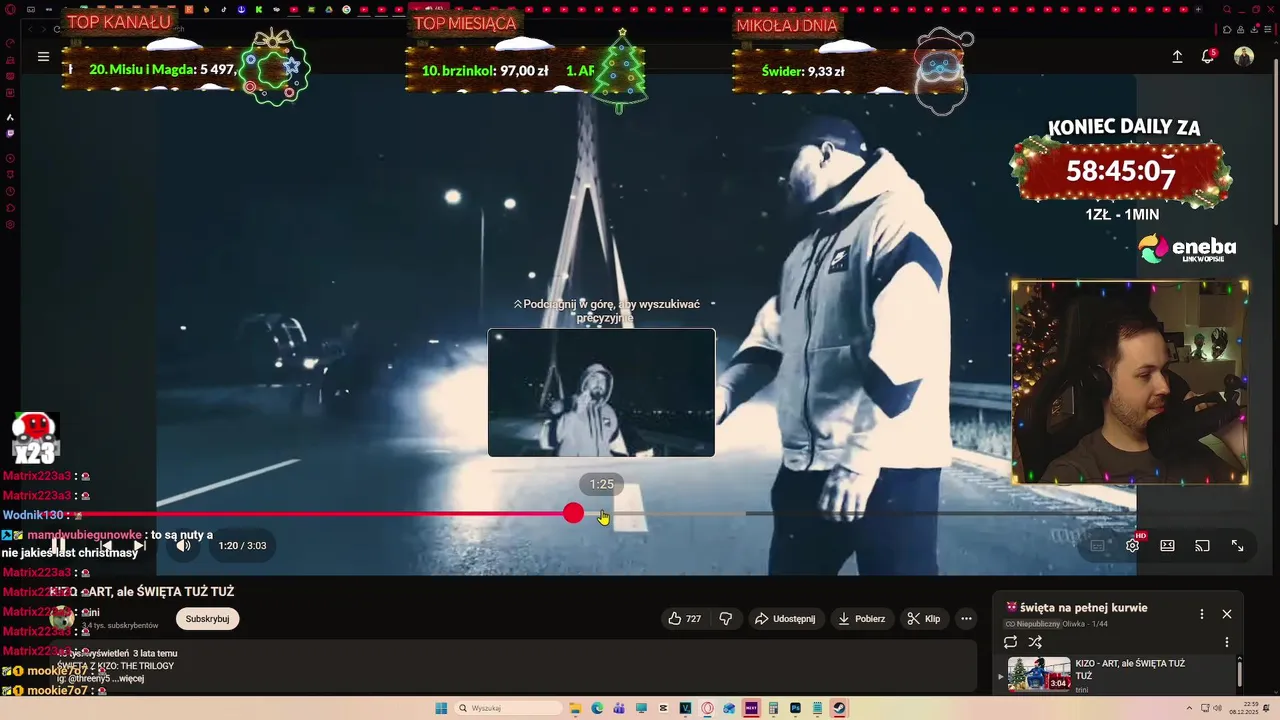Open YouTube notifications bell
The image size is (1280, 720).
pos(1208,57)
